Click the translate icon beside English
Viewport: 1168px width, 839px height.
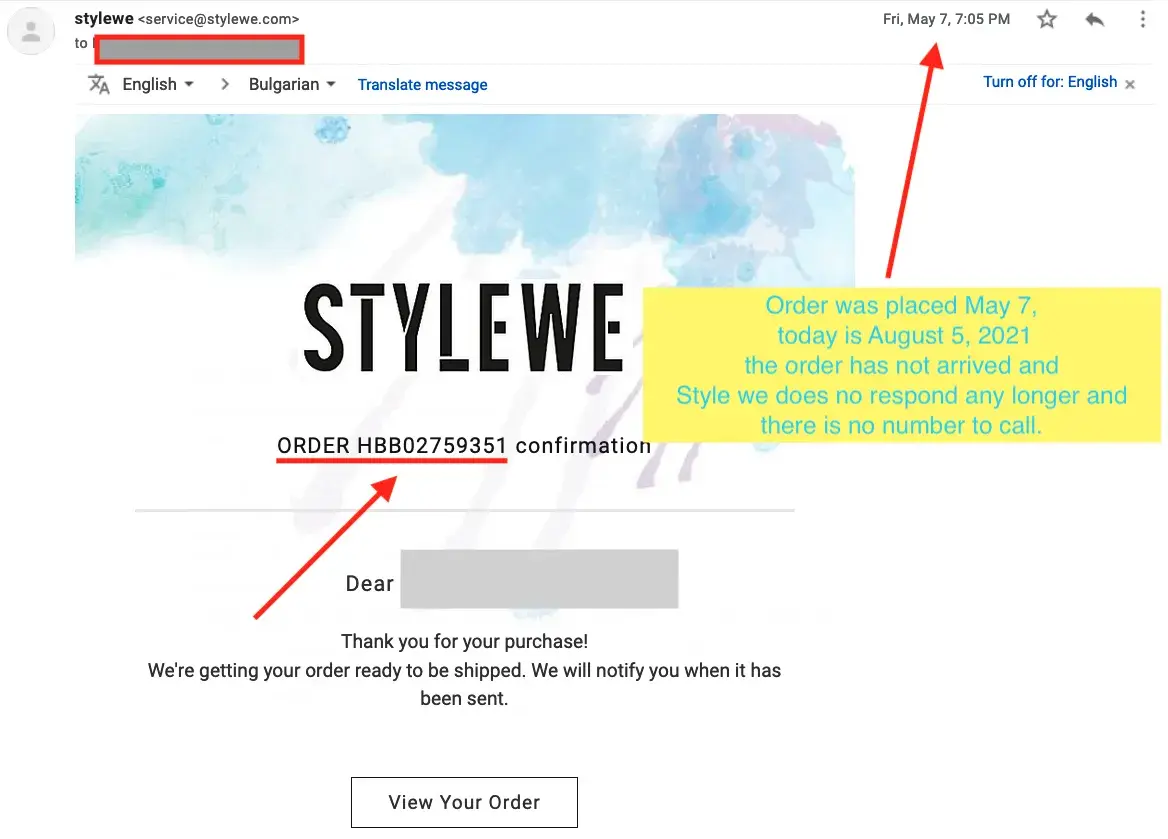click(x=99, y=84)
